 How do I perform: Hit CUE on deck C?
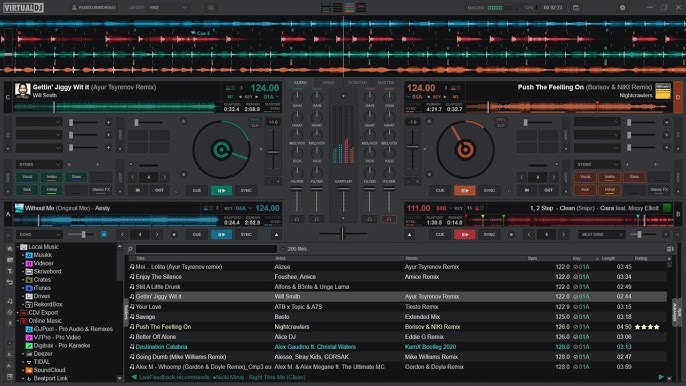click(197, 190)
